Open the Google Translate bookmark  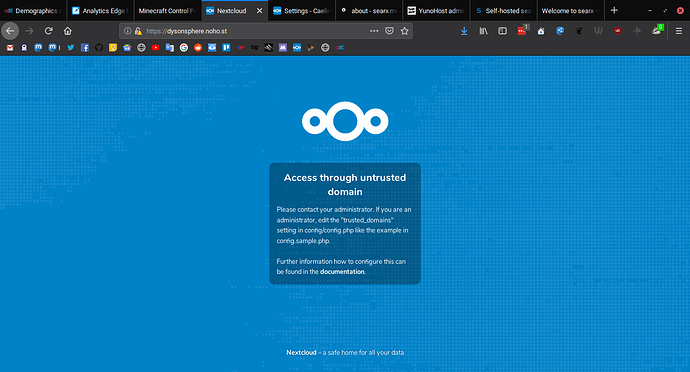coord(169,48)
